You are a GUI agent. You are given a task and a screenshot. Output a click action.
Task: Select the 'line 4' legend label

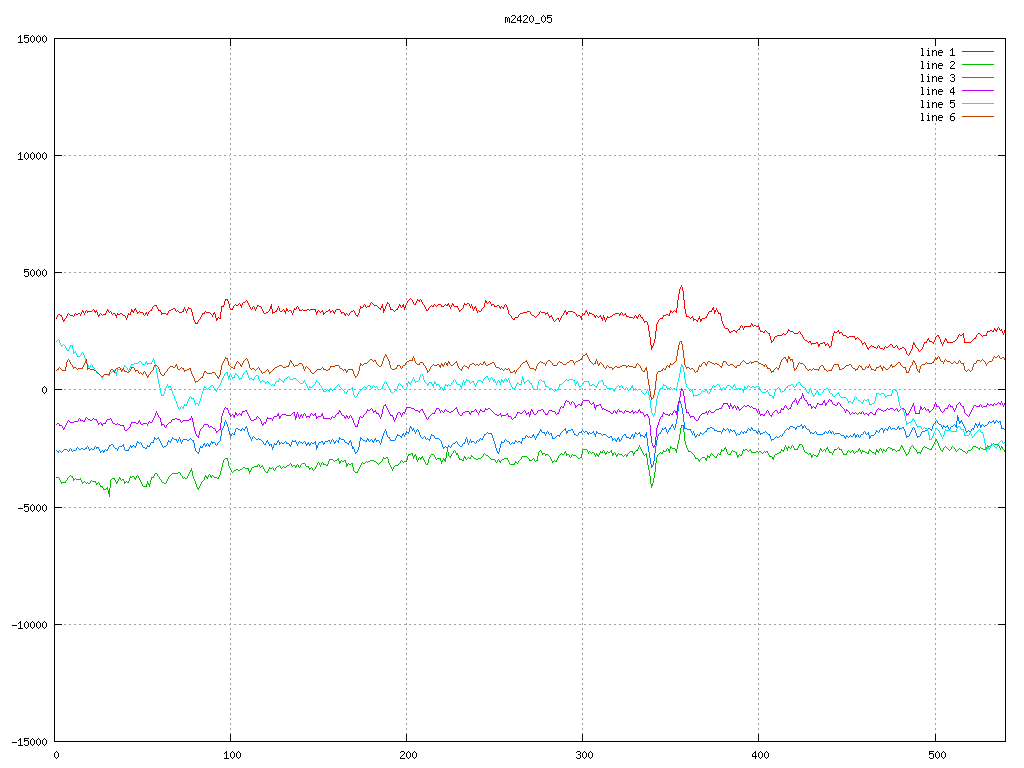click(937, 91)
